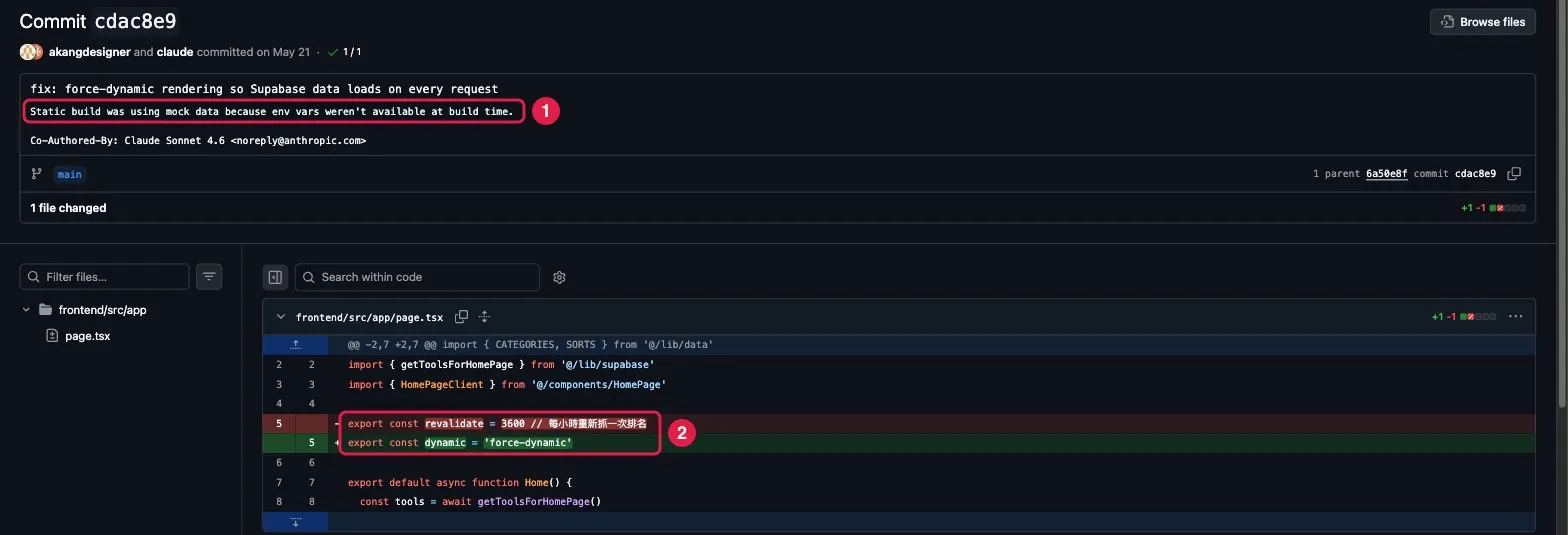The image size is (1568, 535).
Task: Click the git branch icon beside main
Action: (x=37, y=174)
